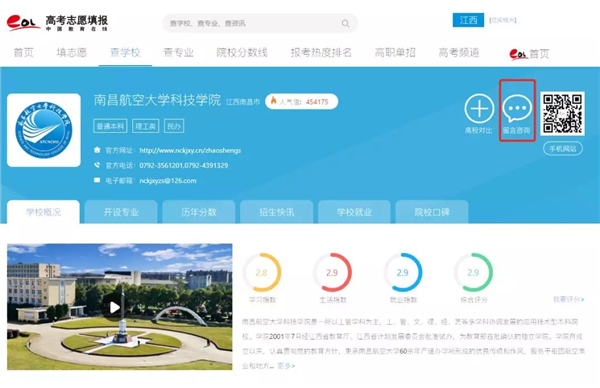Open the official website URL link
The image size is (600, 388).
point(190,150)
